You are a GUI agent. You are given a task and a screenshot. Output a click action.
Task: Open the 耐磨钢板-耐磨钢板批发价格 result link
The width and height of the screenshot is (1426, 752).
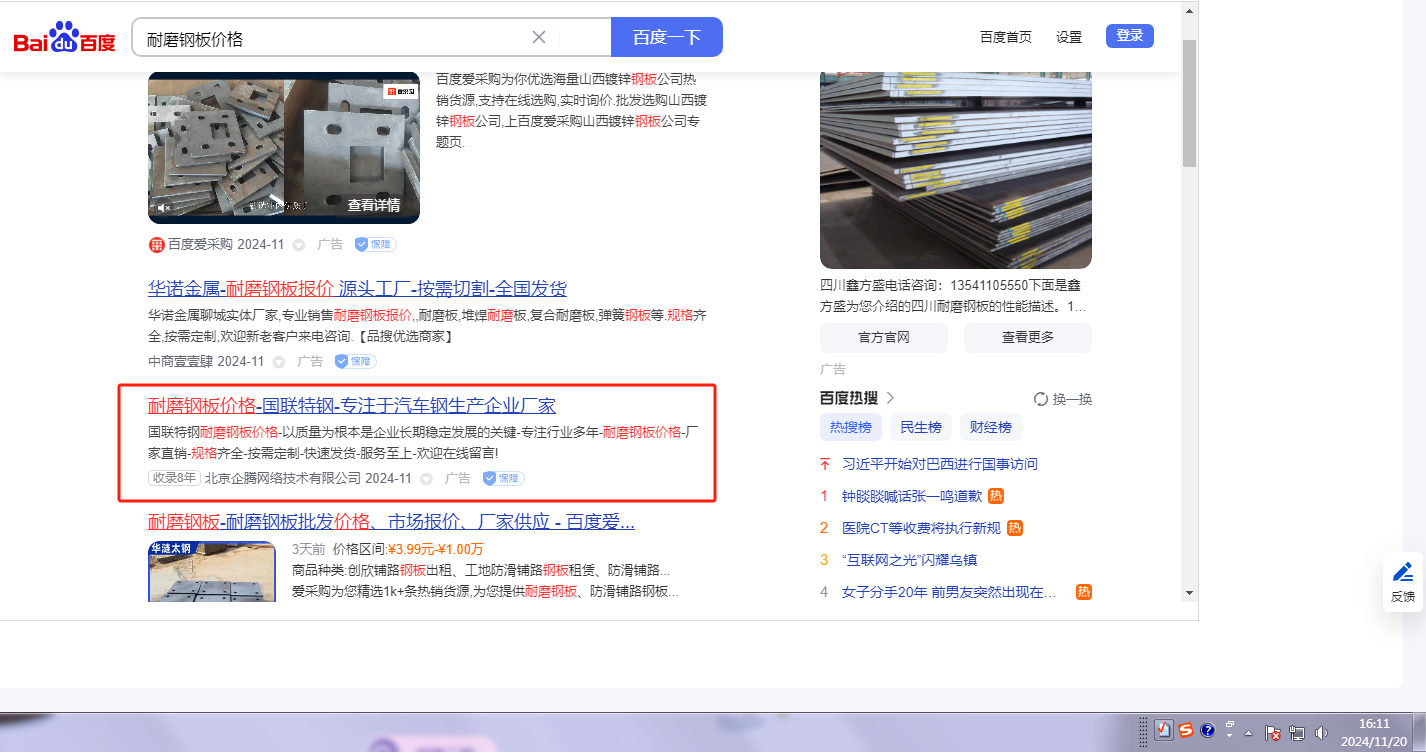tap(392, 522)
